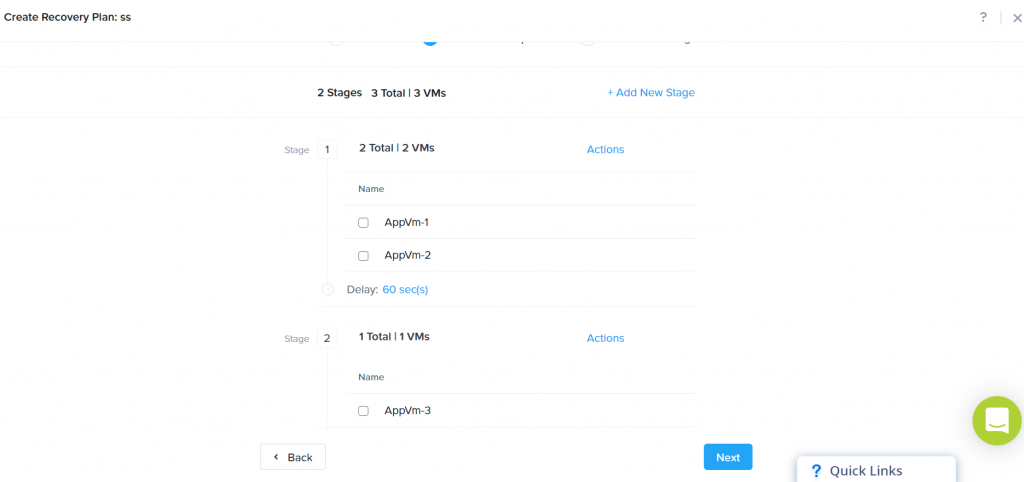Click the Next button
The height and width of the screenshot is (482, 1024).
click(728, 457)
